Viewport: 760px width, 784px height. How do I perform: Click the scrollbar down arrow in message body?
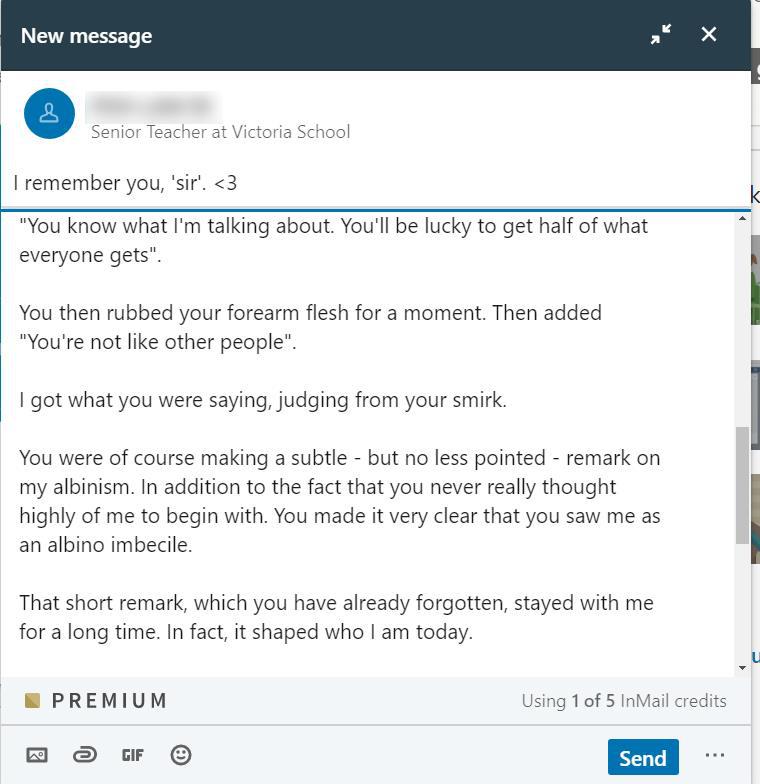pyautogui.click(x=742, y=668)
